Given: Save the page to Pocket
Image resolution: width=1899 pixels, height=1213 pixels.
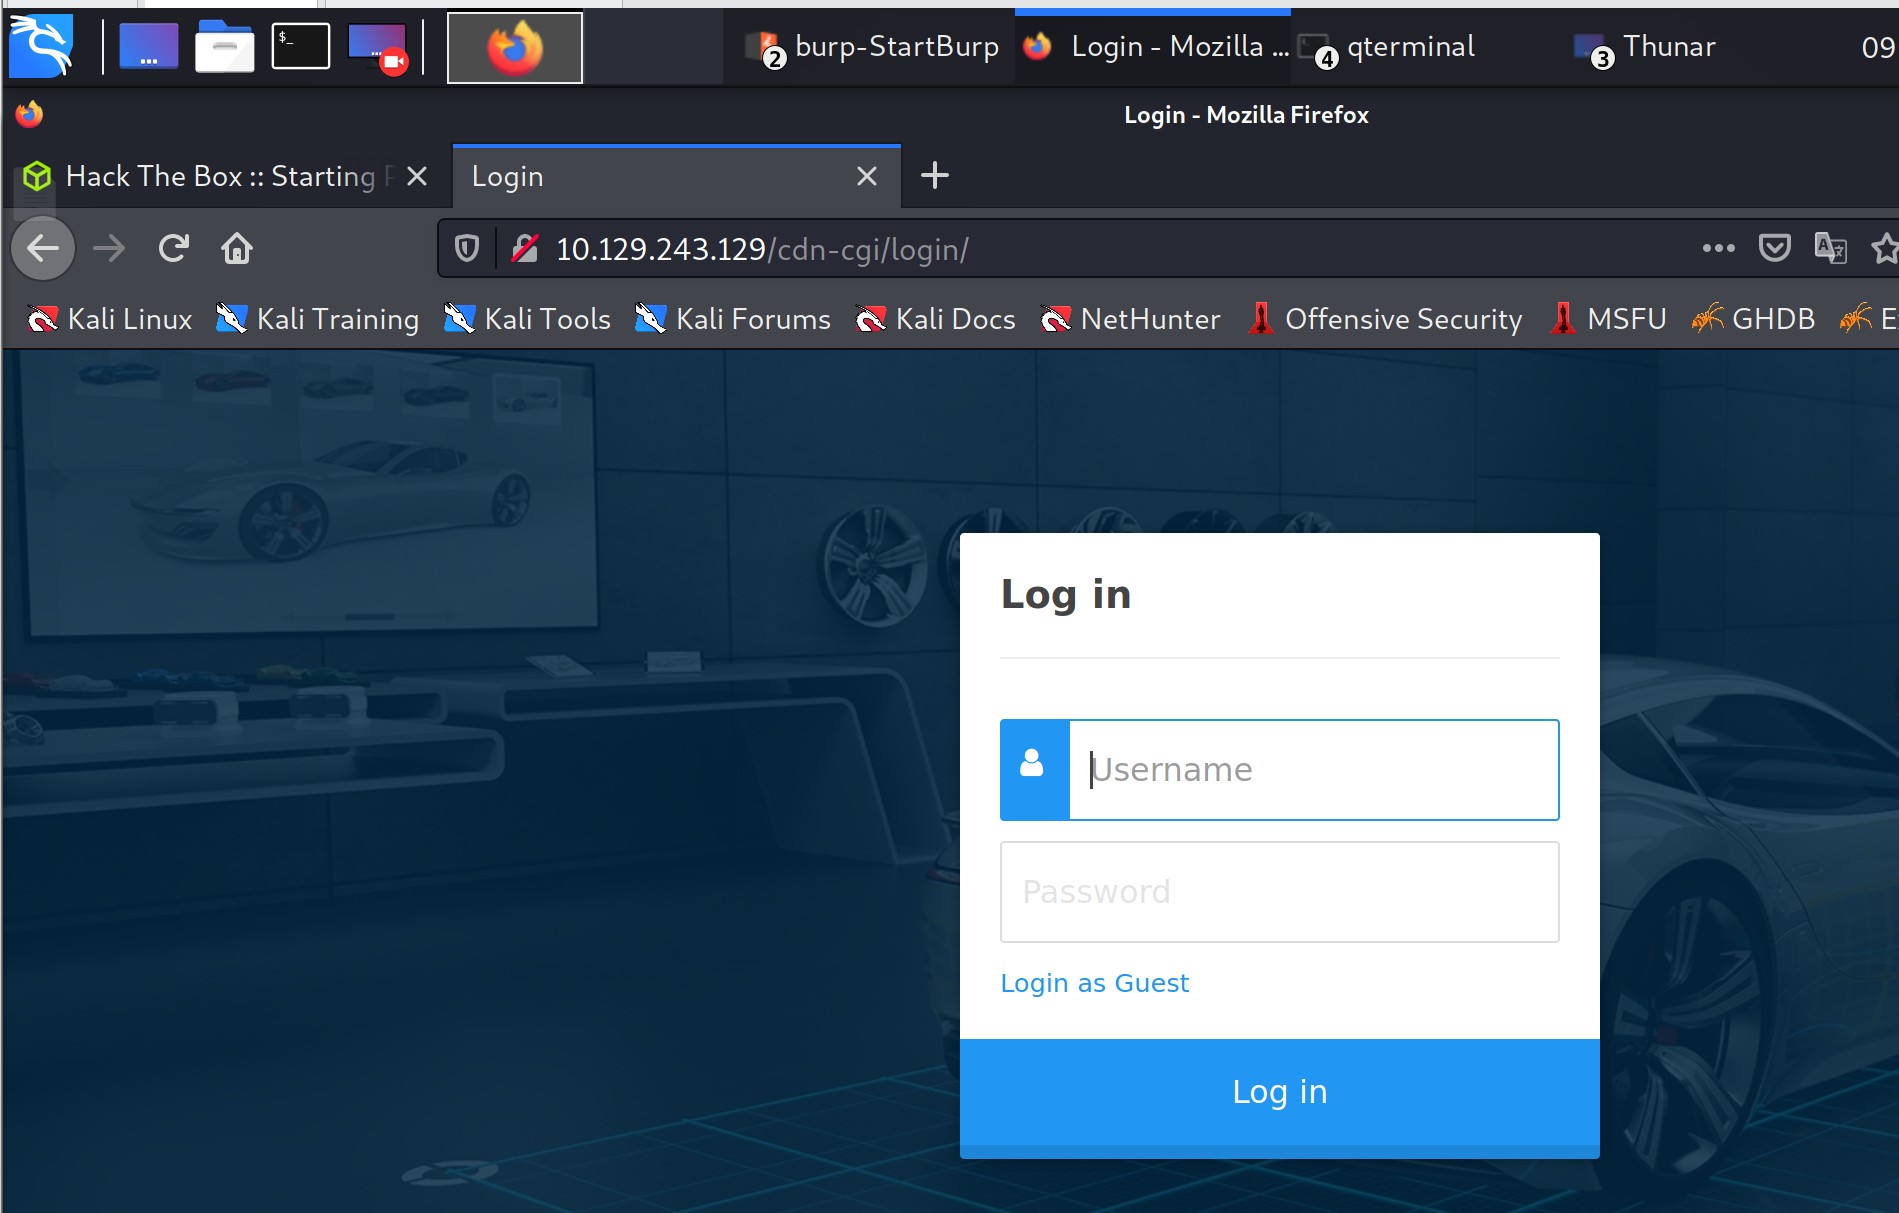Looking at the screenshot, I should click(1774, 248).
